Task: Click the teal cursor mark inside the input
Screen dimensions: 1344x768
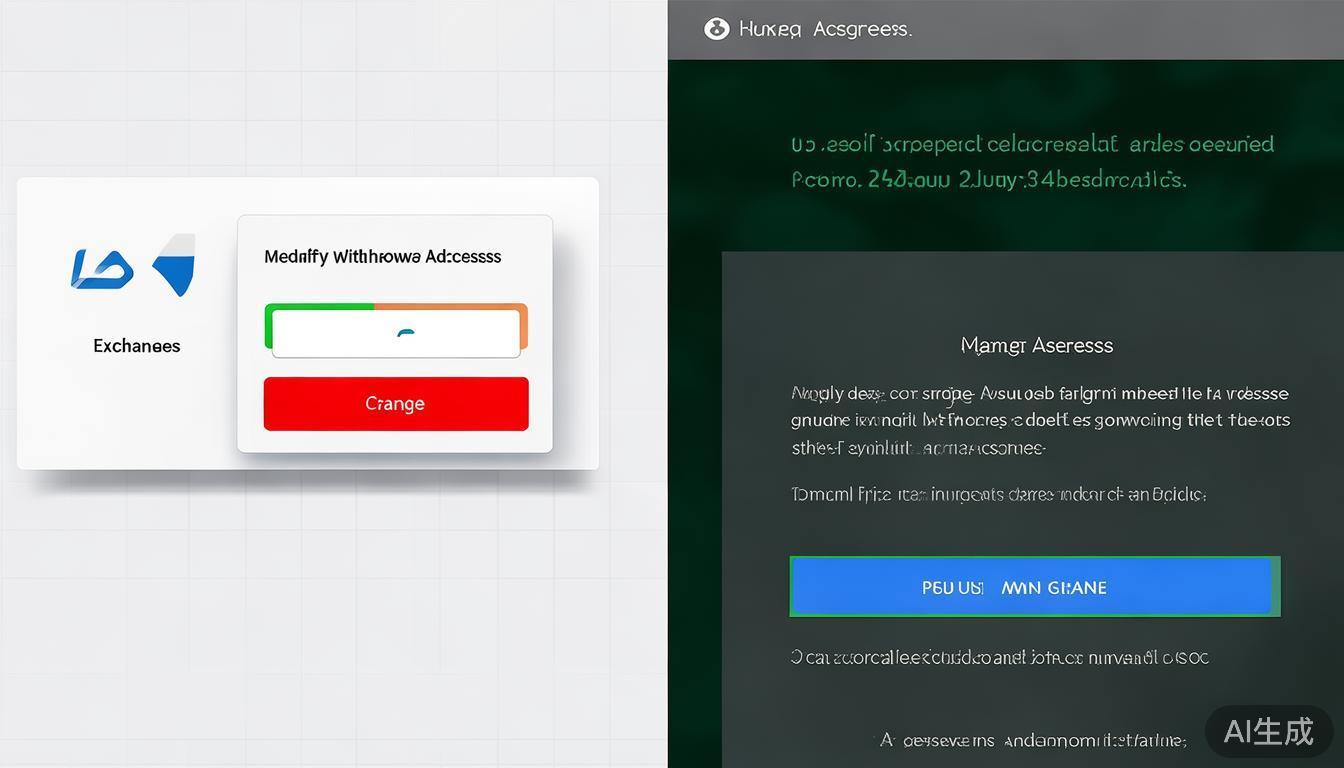Action: pos(404,334)
